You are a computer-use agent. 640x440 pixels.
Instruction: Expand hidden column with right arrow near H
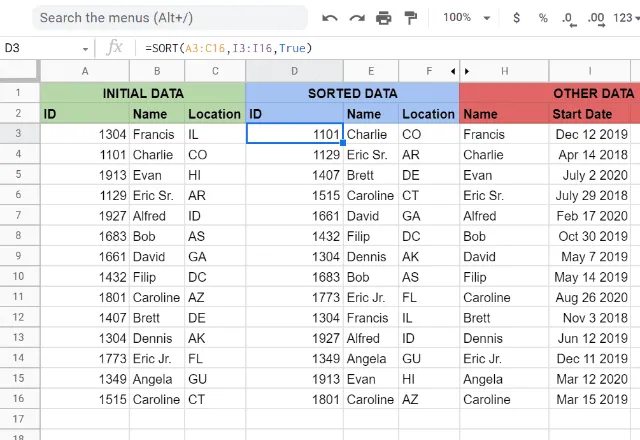pyautogui.click(x=467, y=71)
